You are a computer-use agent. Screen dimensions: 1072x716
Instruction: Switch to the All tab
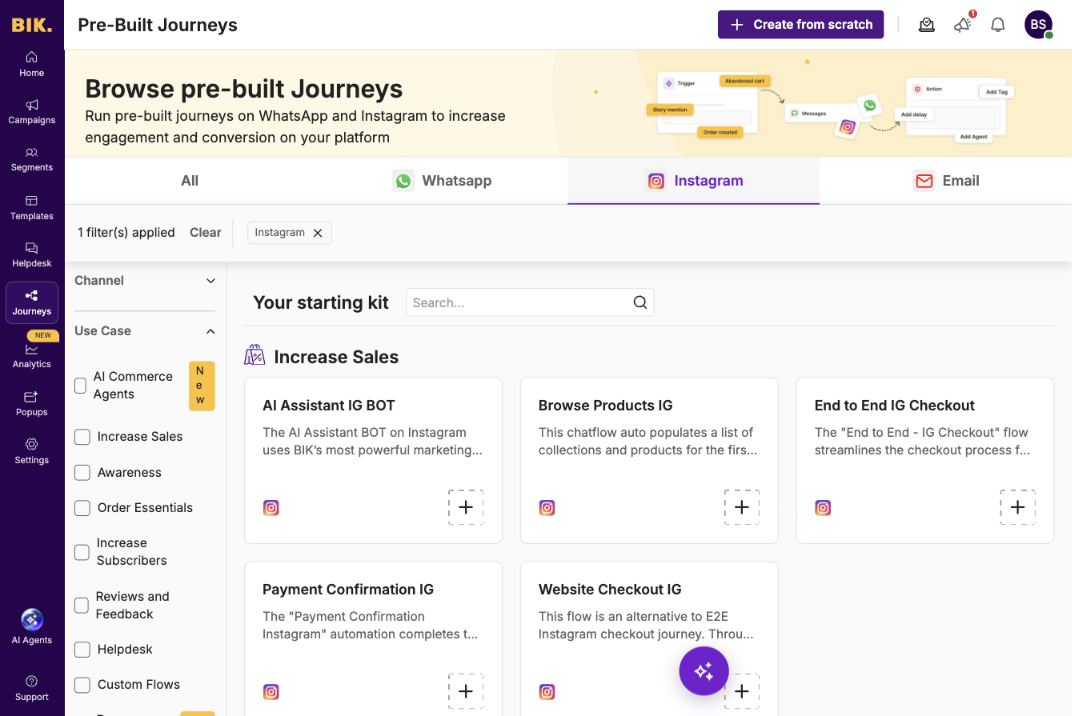pos(189,181)
